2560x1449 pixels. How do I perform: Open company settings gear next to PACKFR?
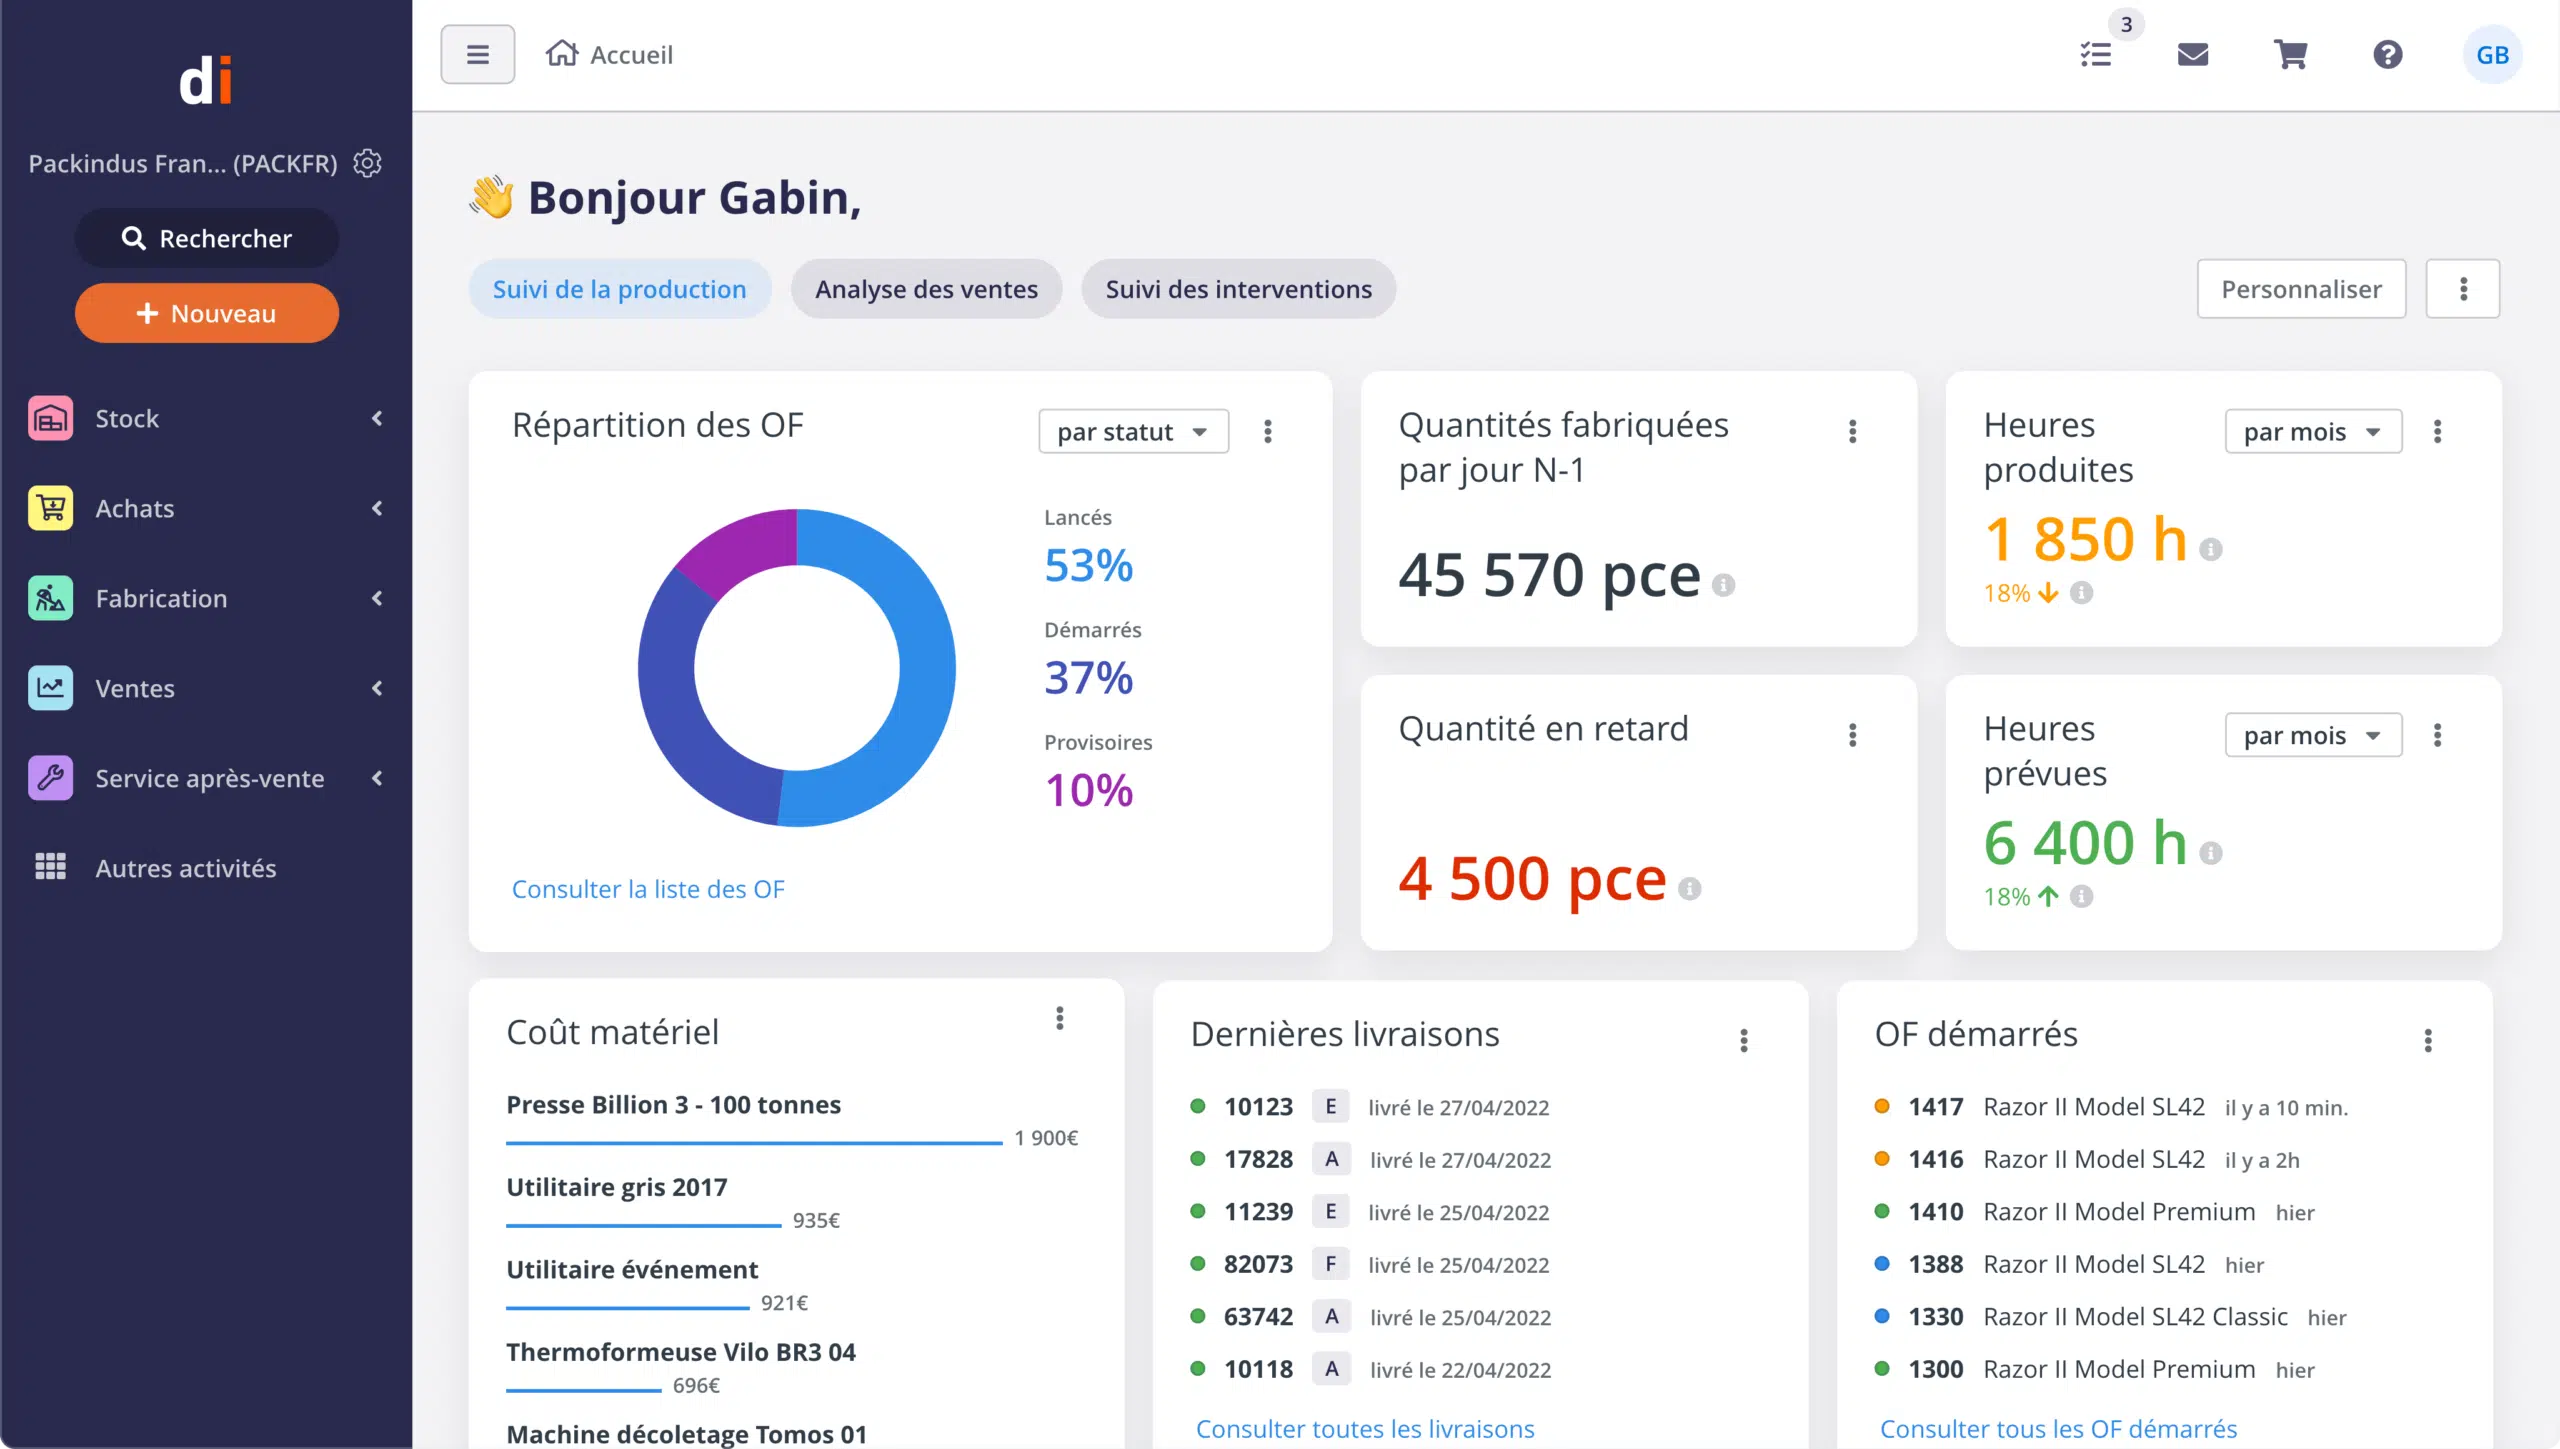367,163
